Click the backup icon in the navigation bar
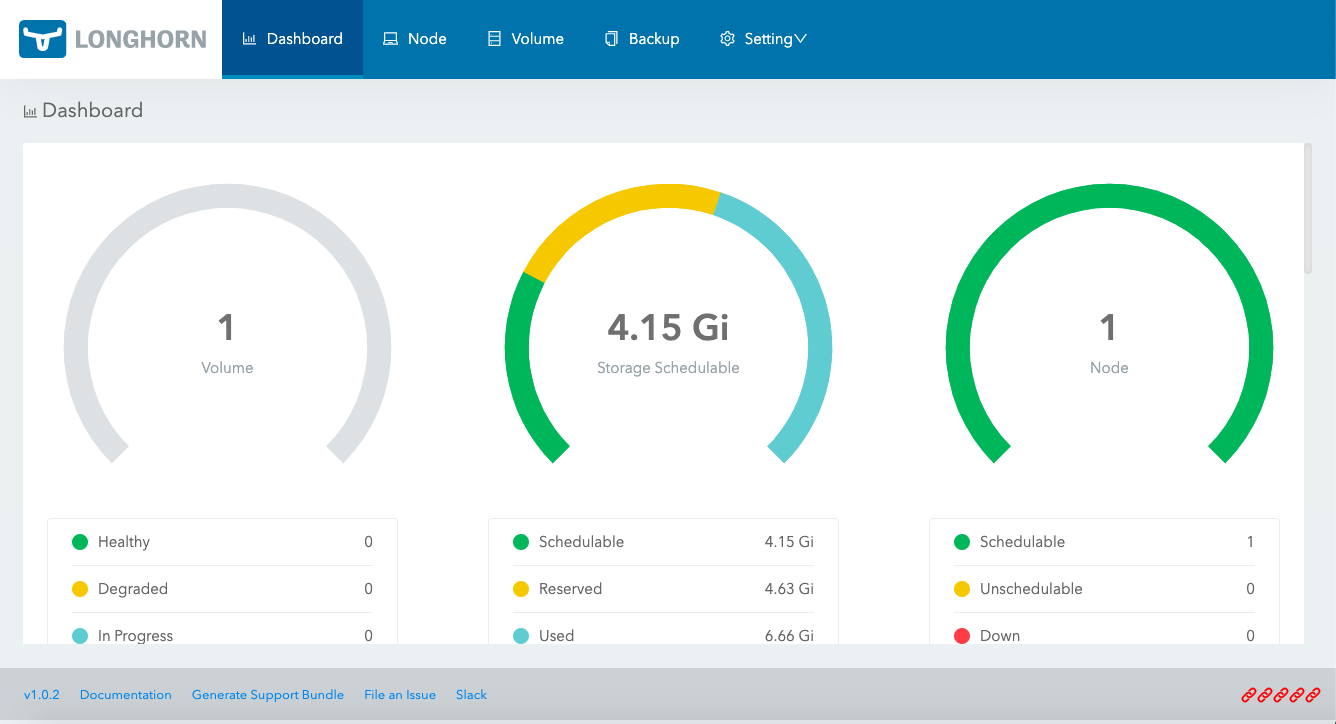The width and height of the screenshot is (1336, 724). (x=610, y=38)
